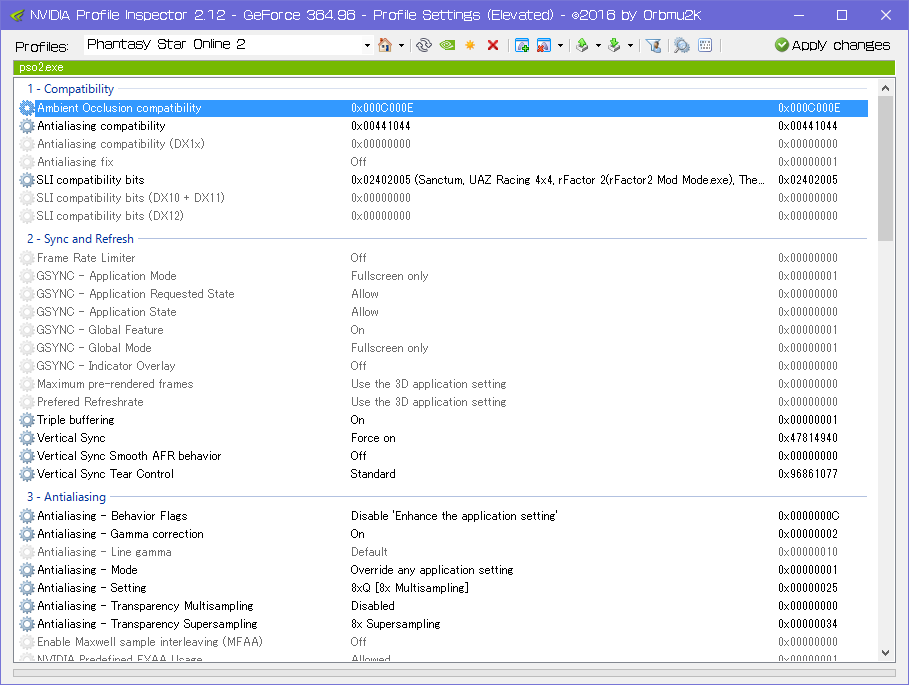This screenshot has width=909, height=685.
Task: Click the 0x00441044 antialiasing compatibility value
Action: pyautogui.click(x=380, y=126)
